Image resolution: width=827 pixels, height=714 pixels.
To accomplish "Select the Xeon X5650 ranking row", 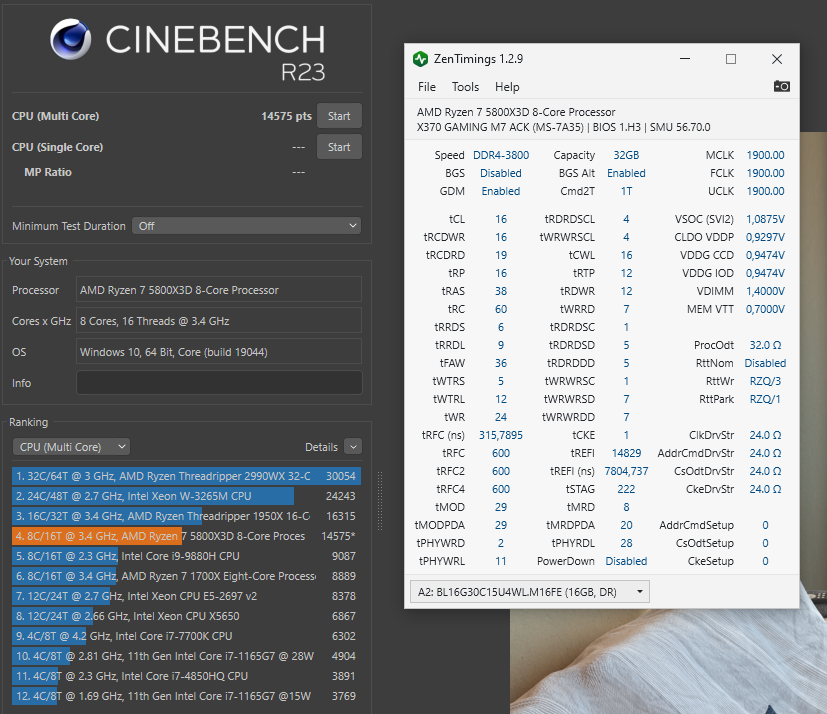I will [x=186, y=616].
